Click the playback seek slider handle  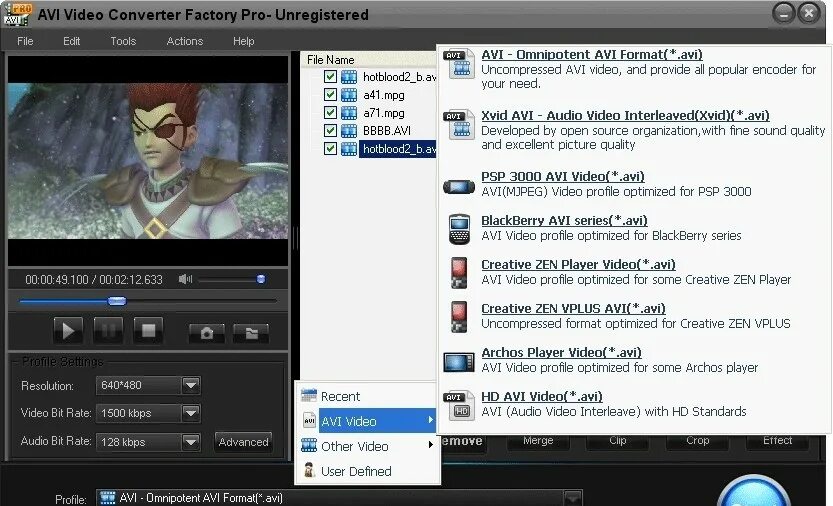(x=117, y=301)
